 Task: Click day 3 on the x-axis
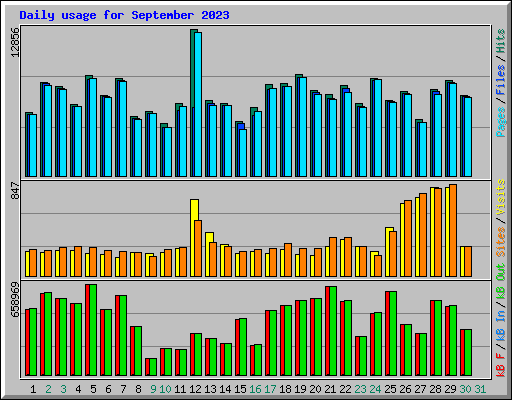[63, 389]
